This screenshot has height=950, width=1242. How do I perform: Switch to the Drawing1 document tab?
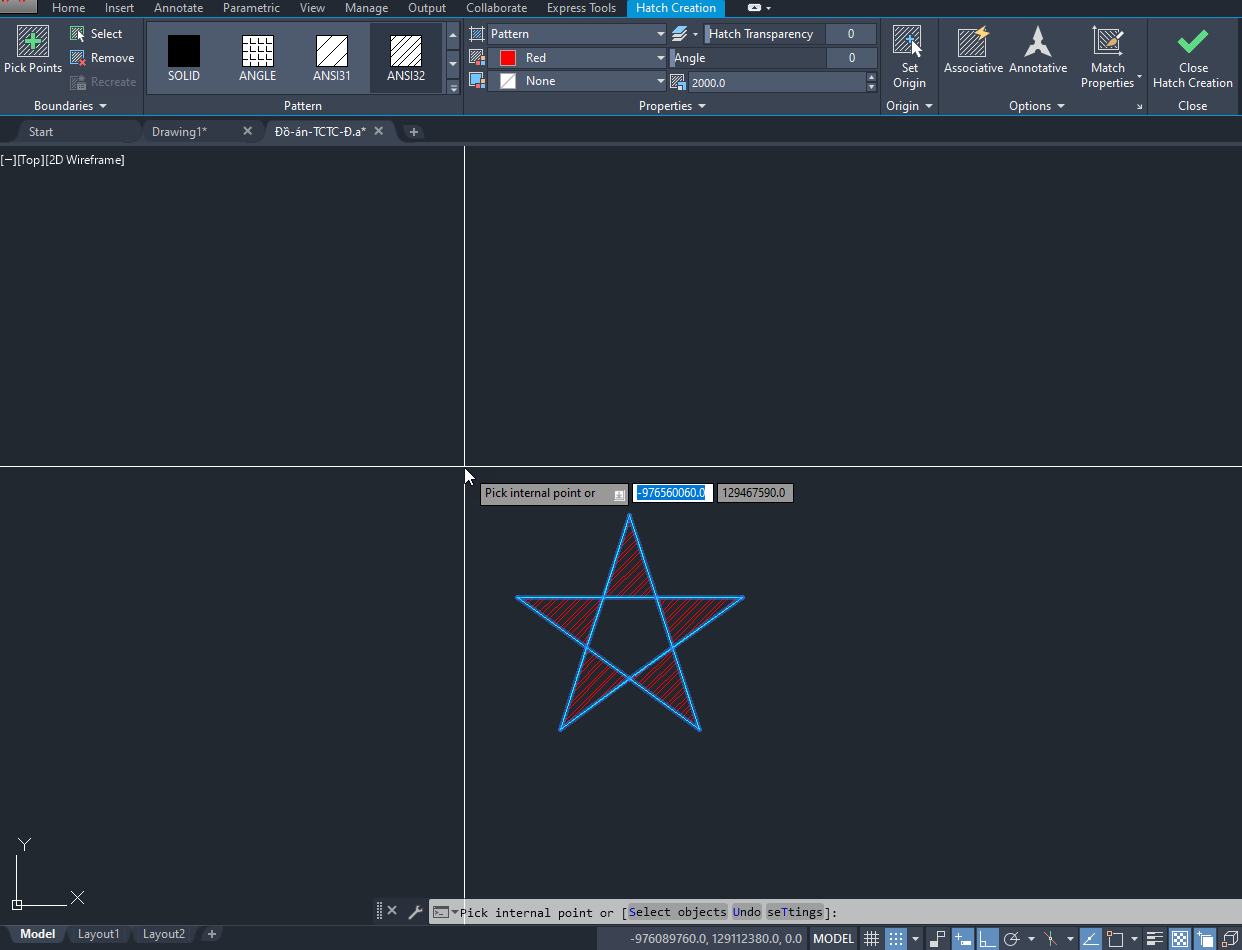(x=180, y=131)
